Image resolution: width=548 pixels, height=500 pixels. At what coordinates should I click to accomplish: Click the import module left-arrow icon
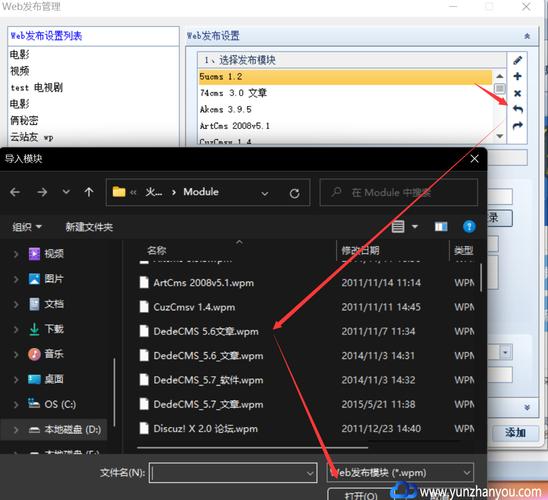tap(518, 109)
